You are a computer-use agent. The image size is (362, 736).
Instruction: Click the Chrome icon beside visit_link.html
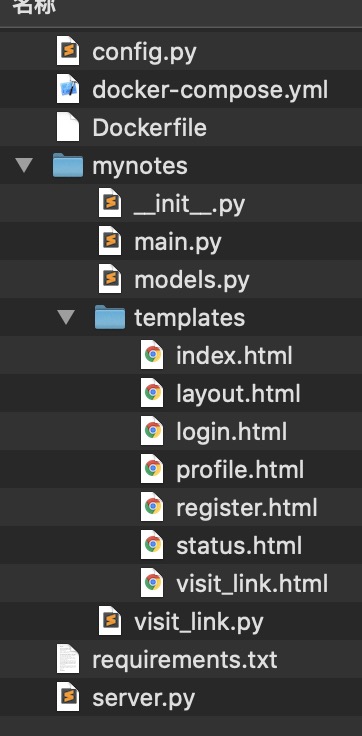[152, 583]
